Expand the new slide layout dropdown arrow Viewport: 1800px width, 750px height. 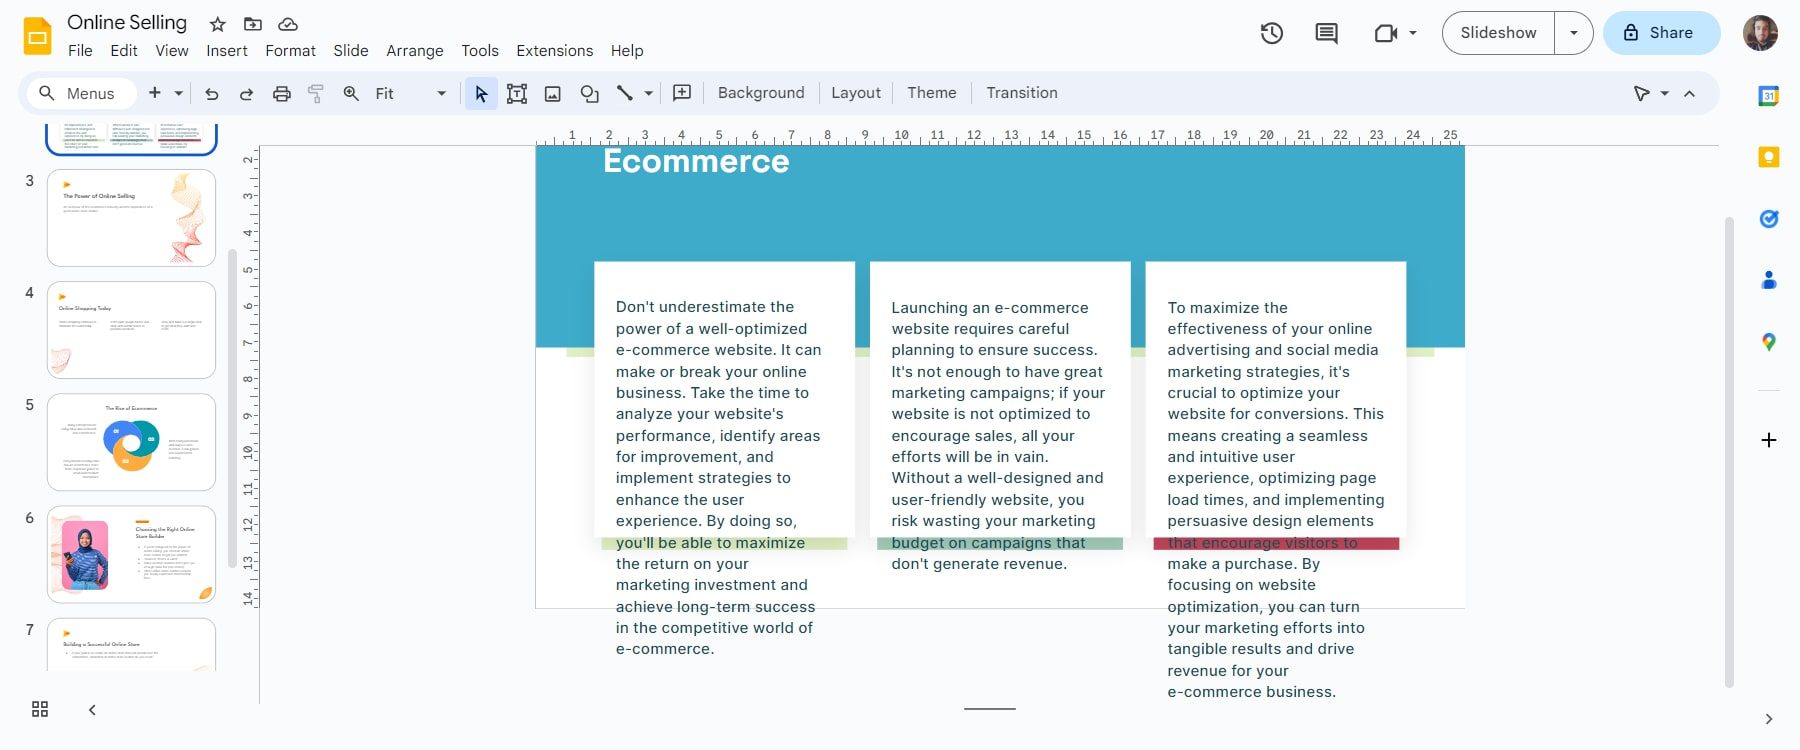click(179, 93)
